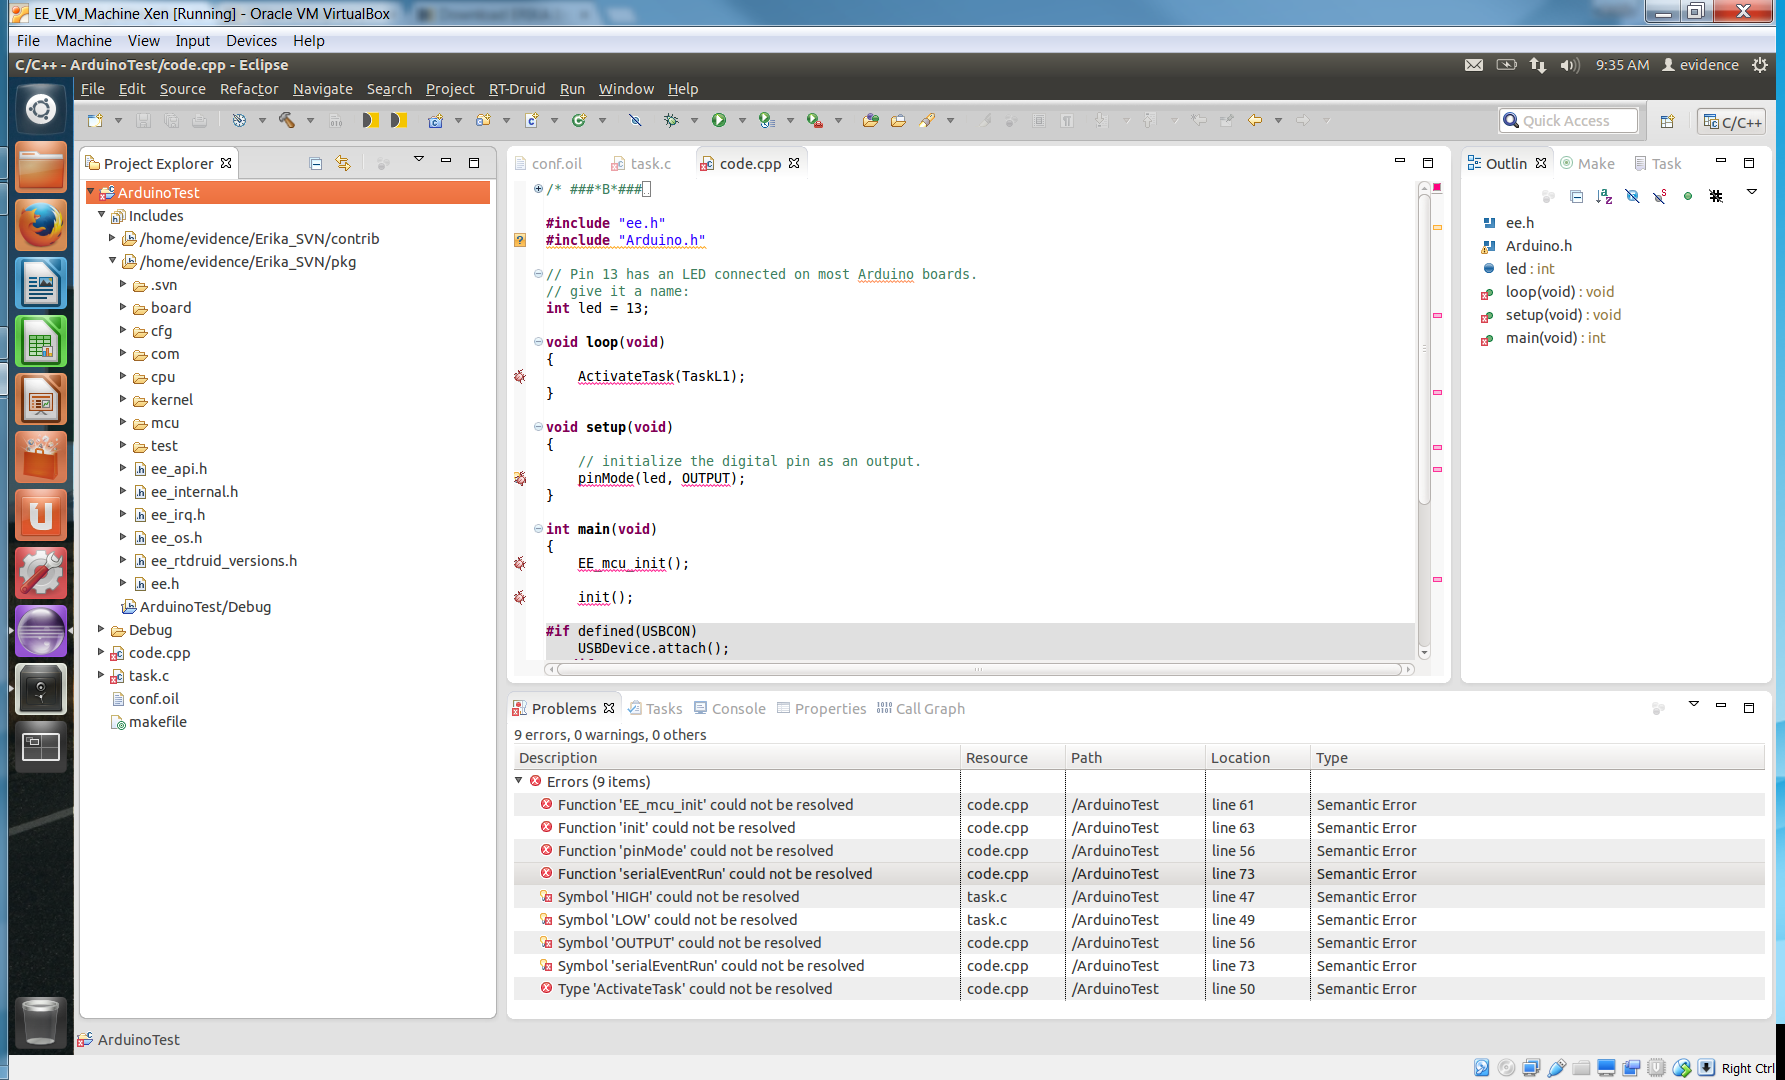The image size is (1785, 1080).
Task: Open the New wizard toolbar icon
Action: pyautogui.click(x=95, y=121)
